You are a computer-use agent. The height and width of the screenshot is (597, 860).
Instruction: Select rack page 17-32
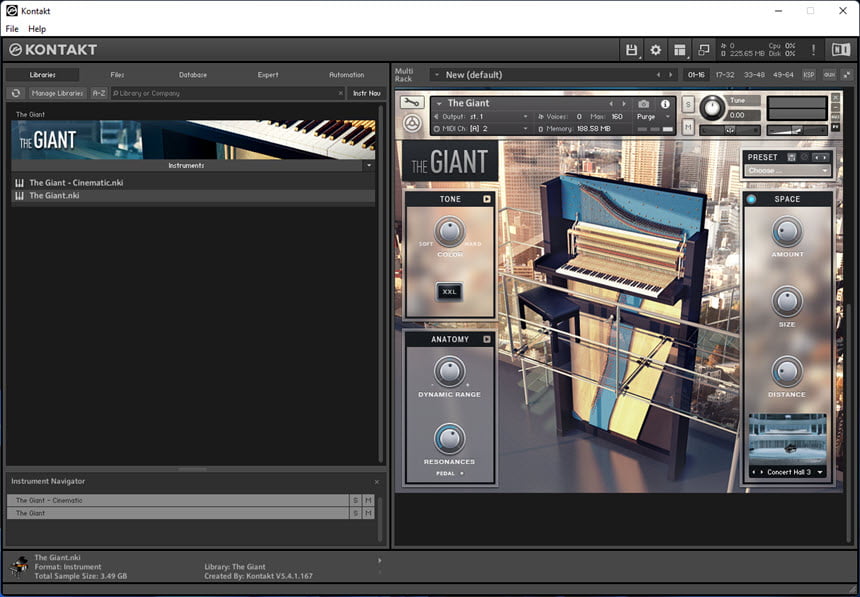pos(725,75)
